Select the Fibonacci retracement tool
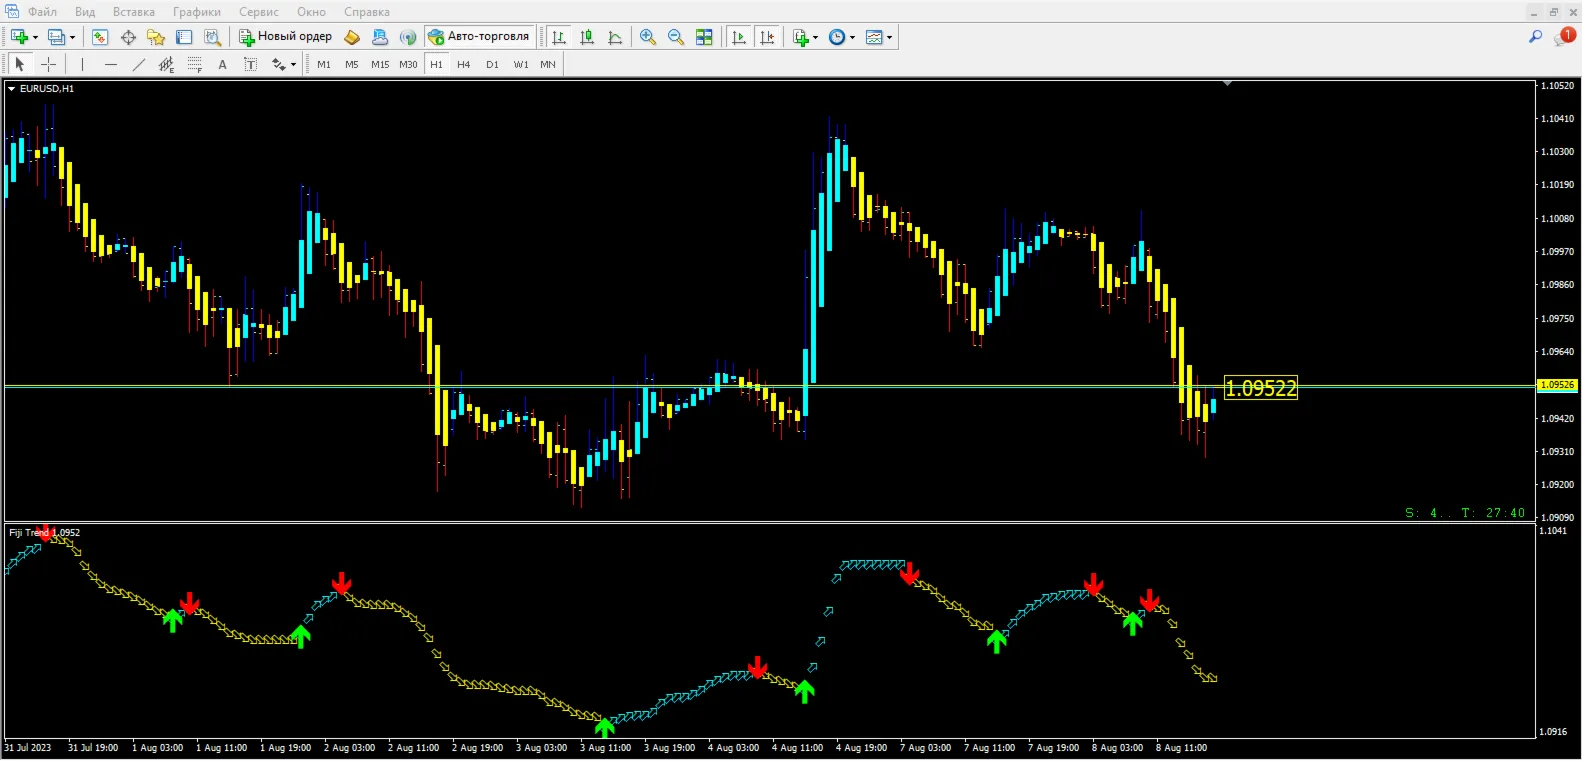1582x761 pixels. (194, 64)
